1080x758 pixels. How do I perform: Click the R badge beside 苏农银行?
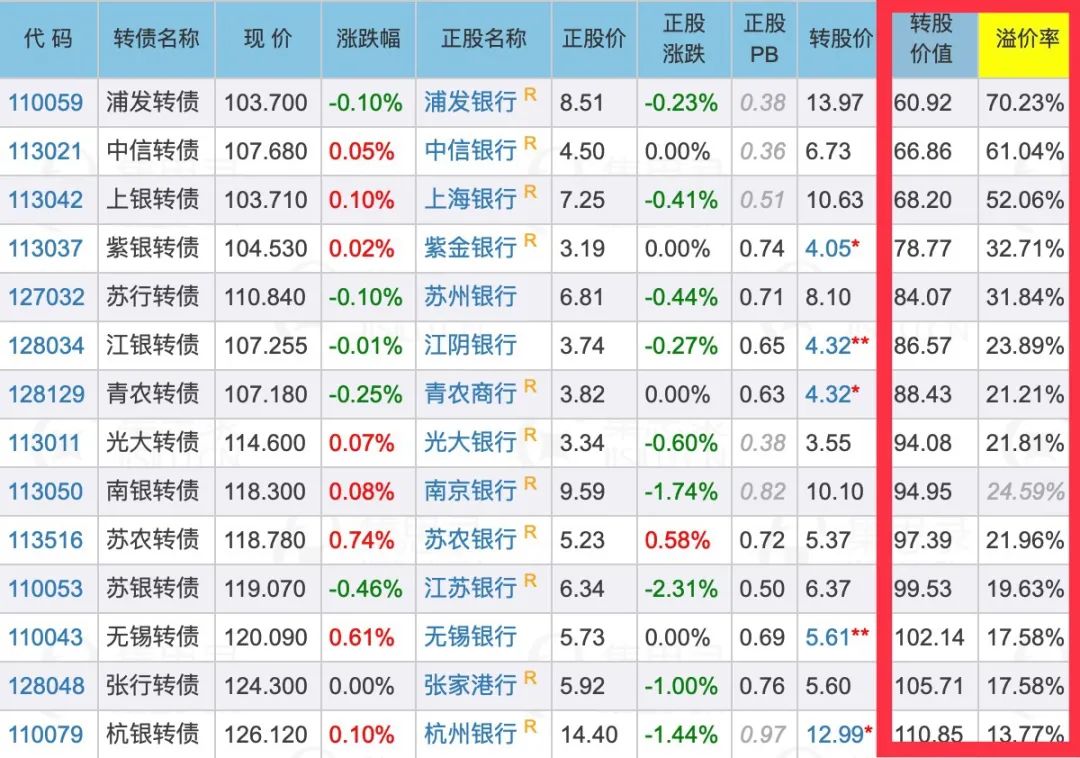[530, 532]
